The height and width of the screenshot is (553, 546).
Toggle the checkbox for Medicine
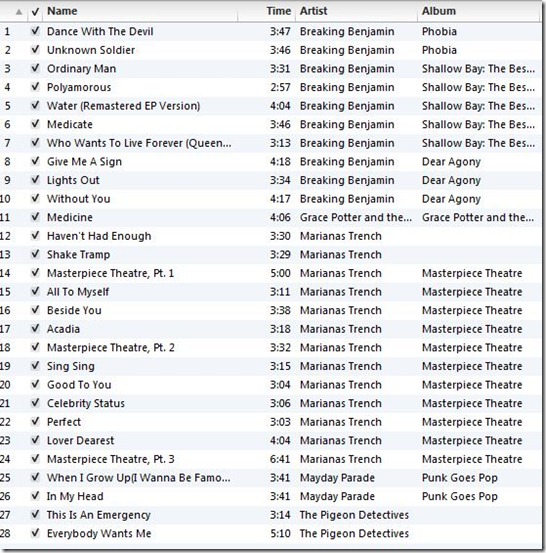tap(35, 217)
